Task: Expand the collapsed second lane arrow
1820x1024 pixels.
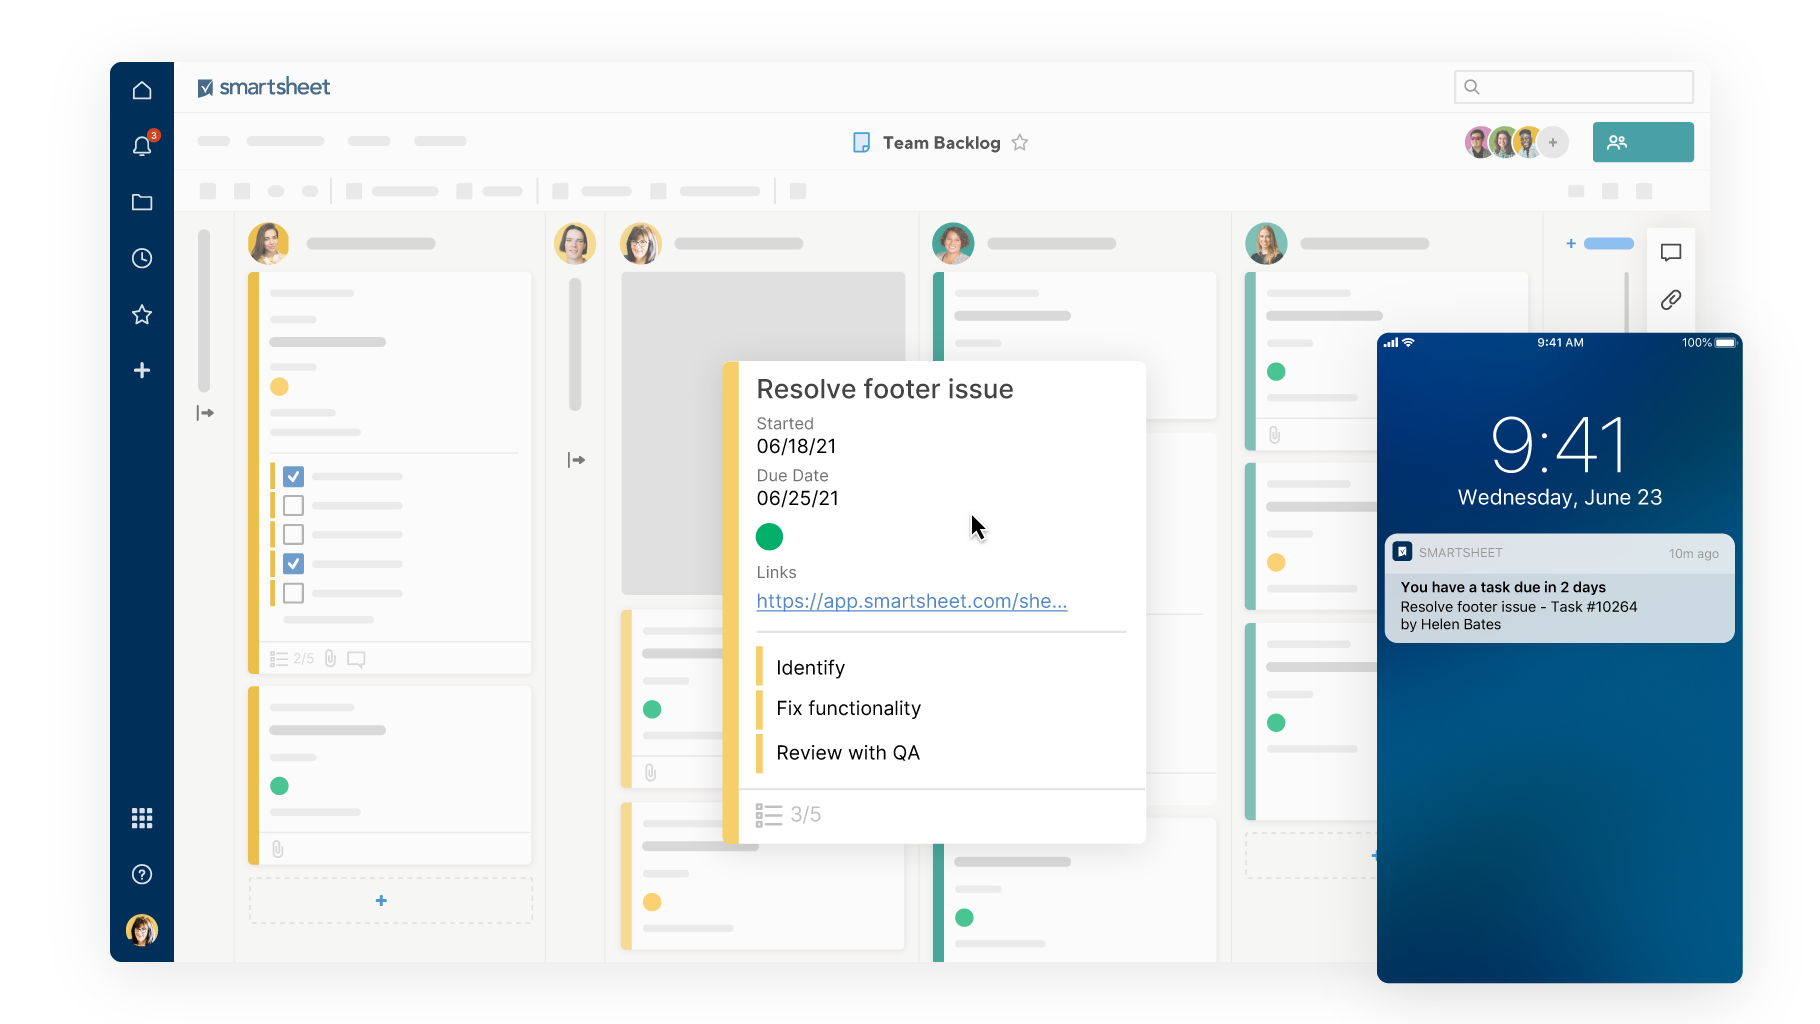Action: 576,460
